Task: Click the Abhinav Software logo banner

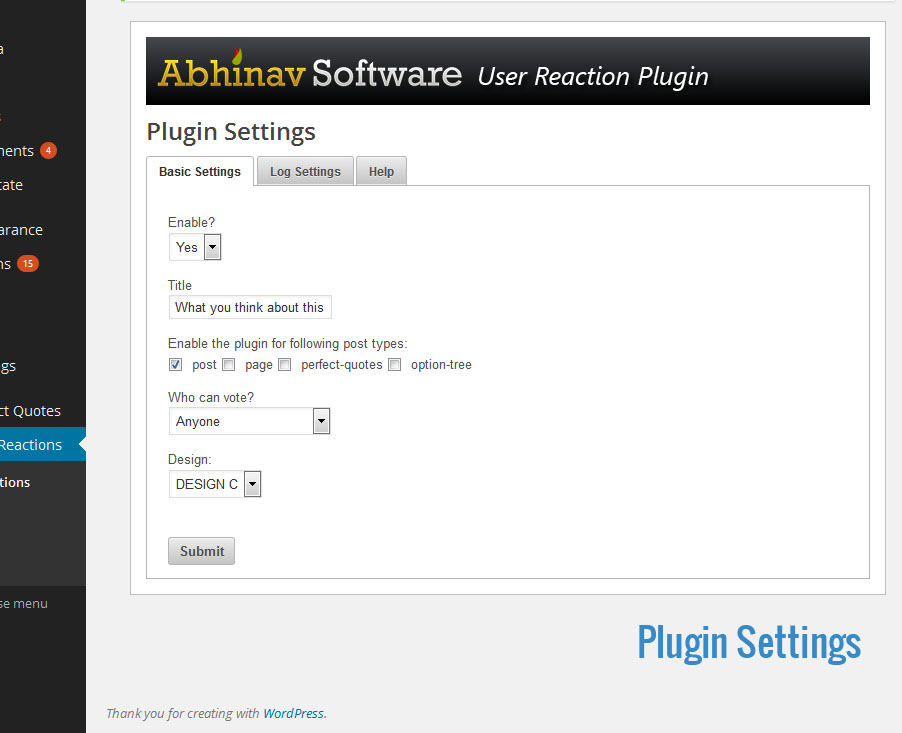Action: click(507, 71)
